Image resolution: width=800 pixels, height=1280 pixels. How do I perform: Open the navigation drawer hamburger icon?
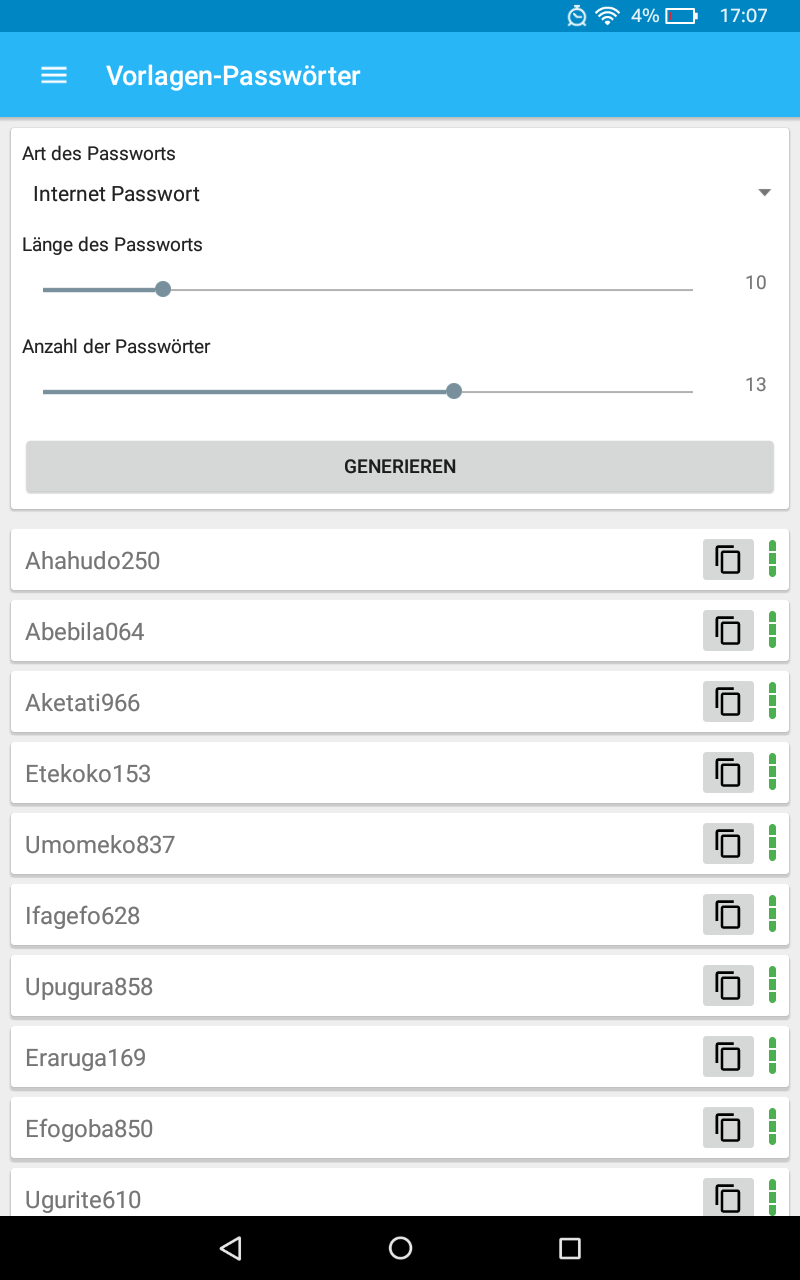53,74
